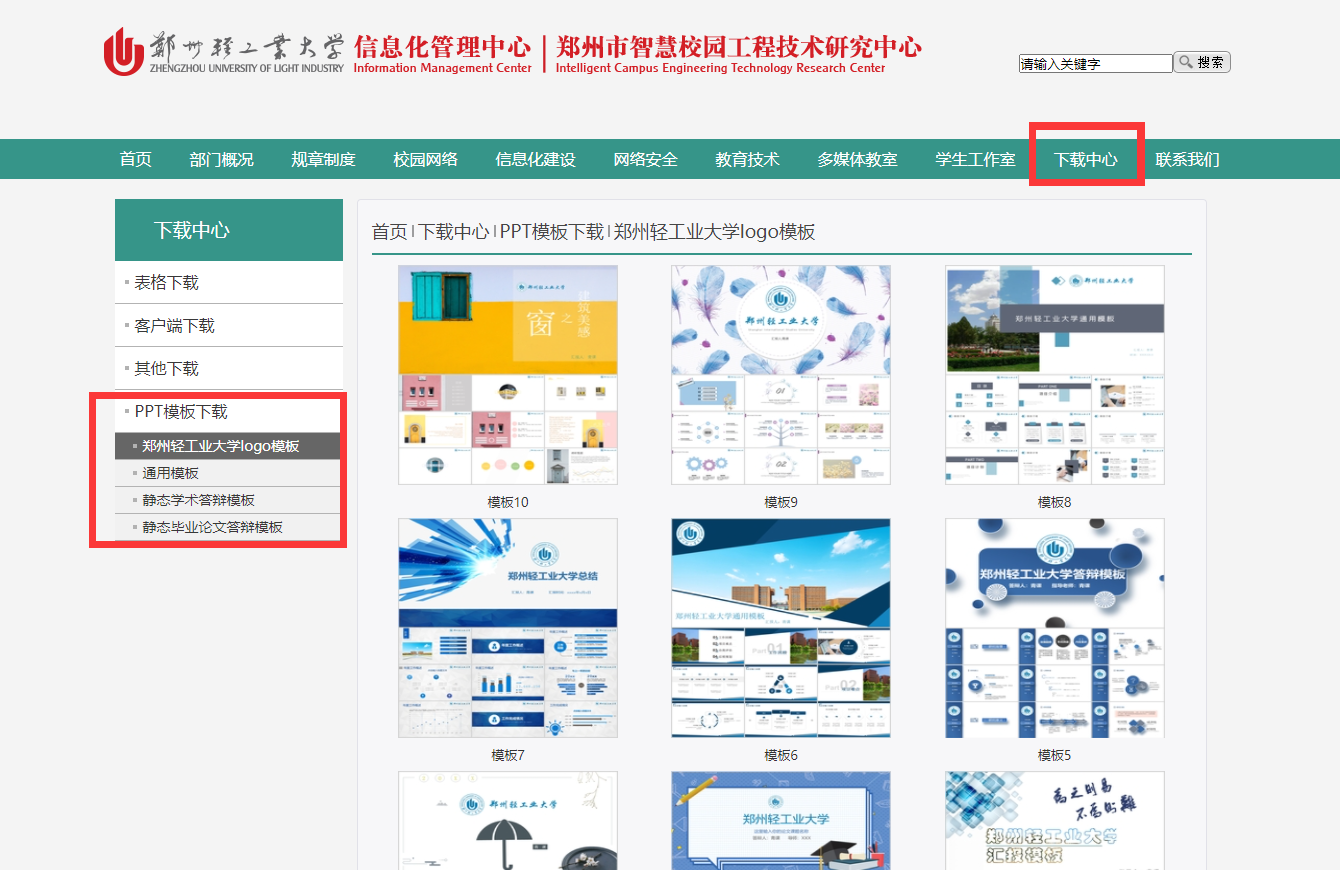Open thumbnail of 模板6 campus building template

point(781,628)
